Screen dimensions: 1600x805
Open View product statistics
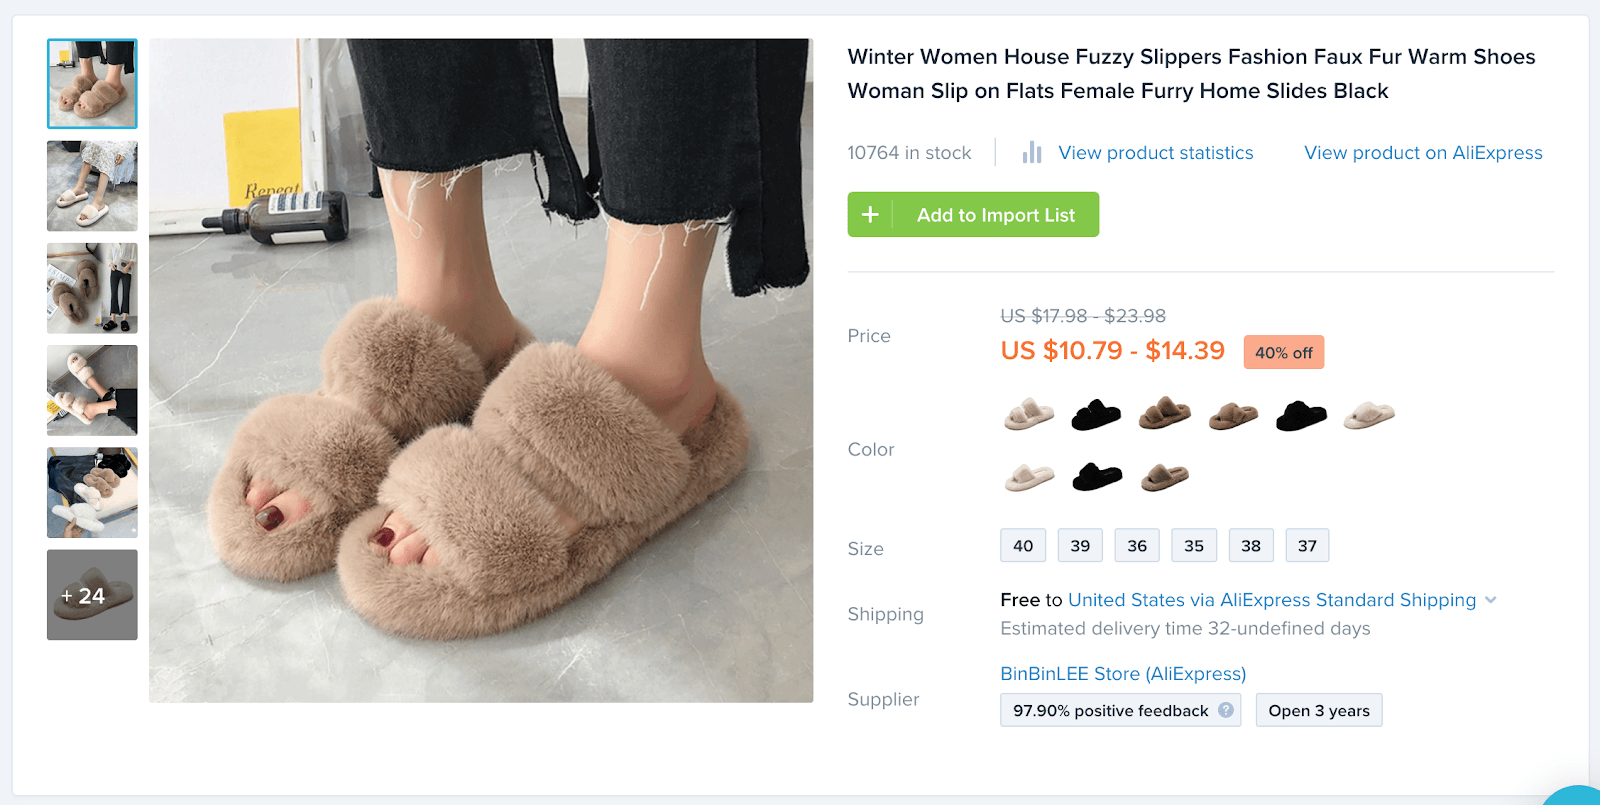tap(1155, 153)
